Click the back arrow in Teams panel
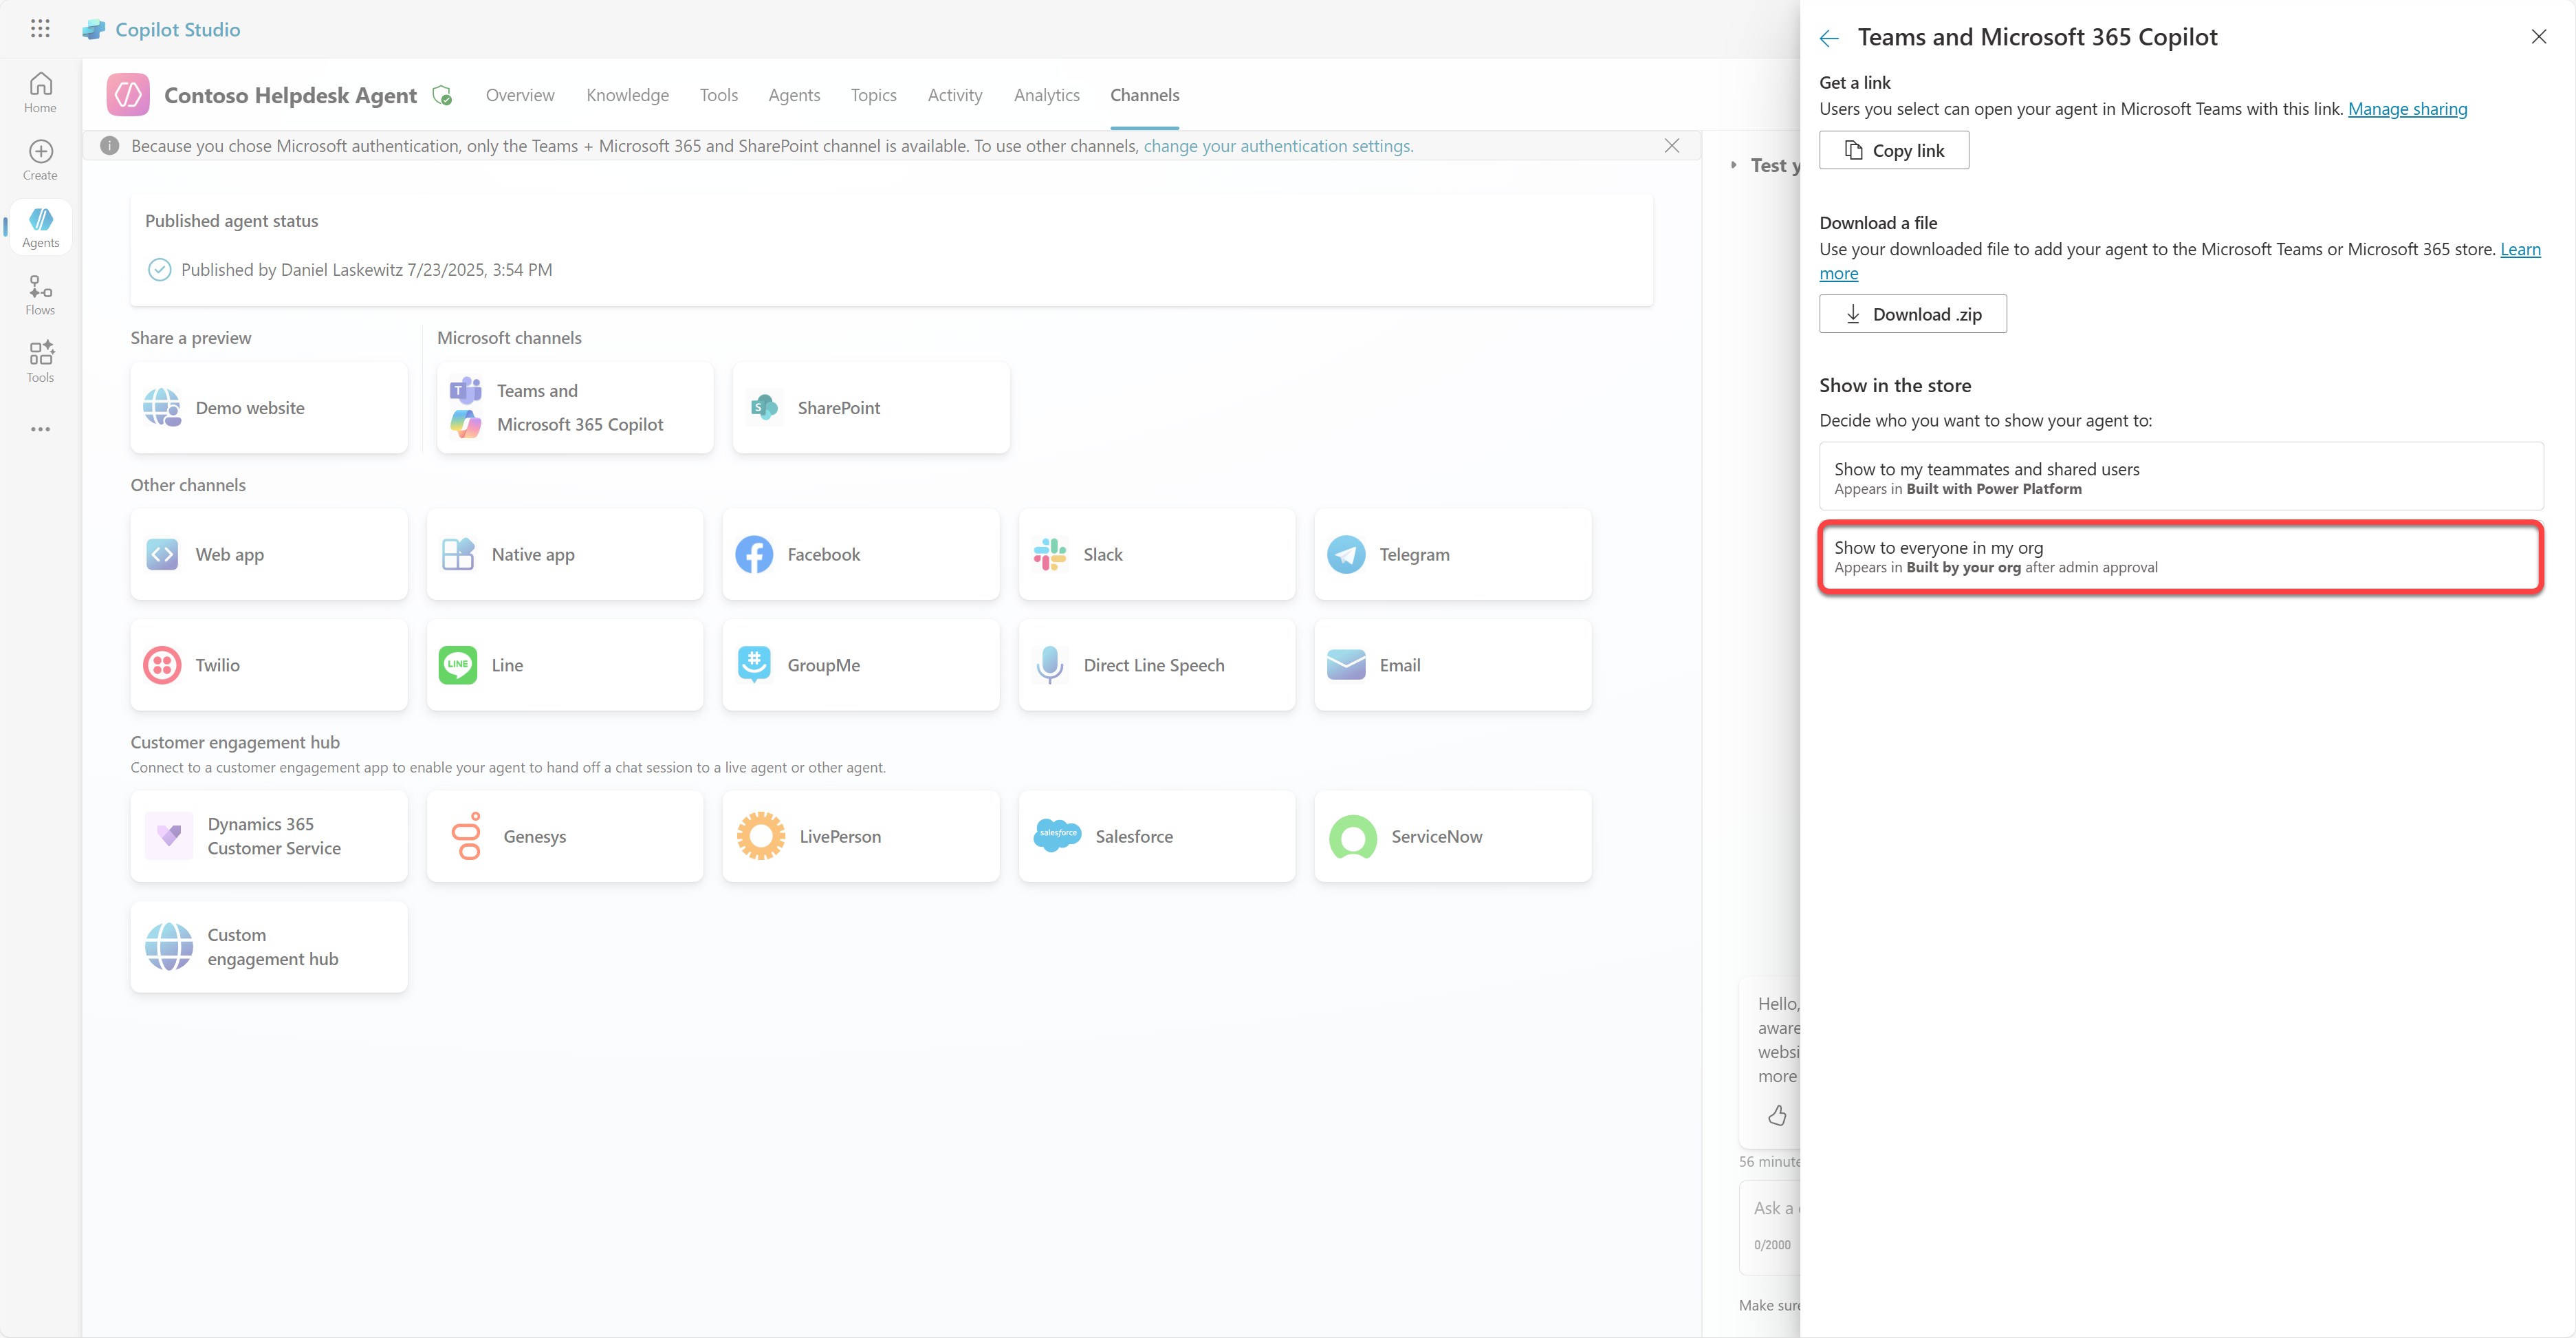The image size is (2576, 1338). (1829, 38)
